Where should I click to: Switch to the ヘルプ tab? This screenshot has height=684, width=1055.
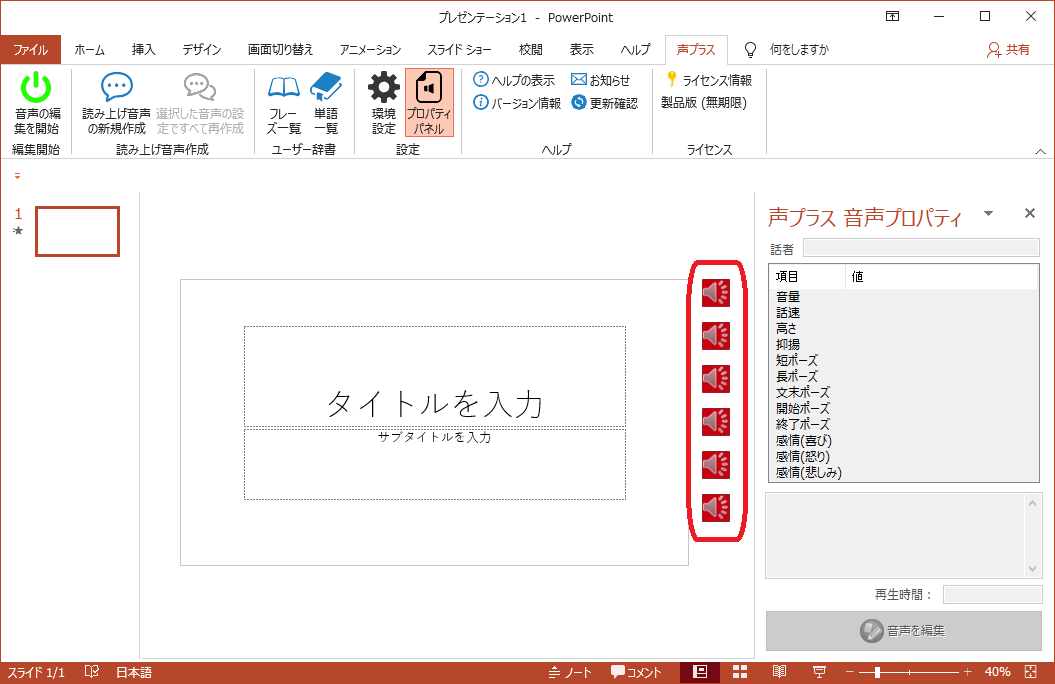click(x=635, y=50)
